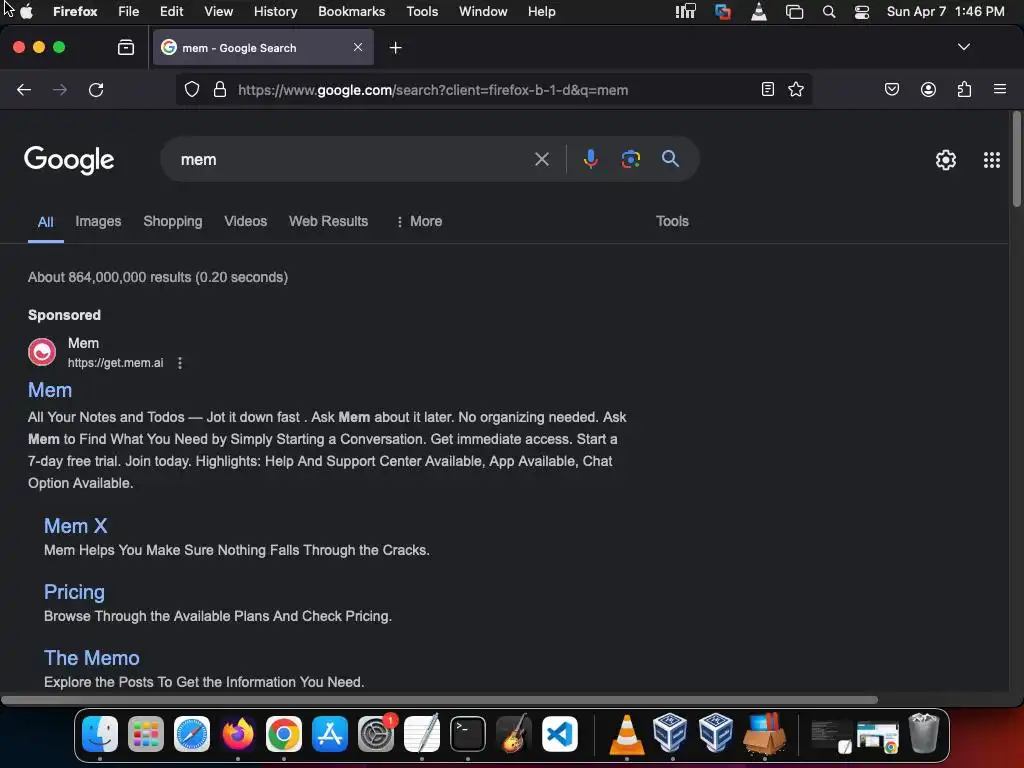Click the vertical page scrollbar
This screenshot has height=768, width=1024.
coord(1016,159)
